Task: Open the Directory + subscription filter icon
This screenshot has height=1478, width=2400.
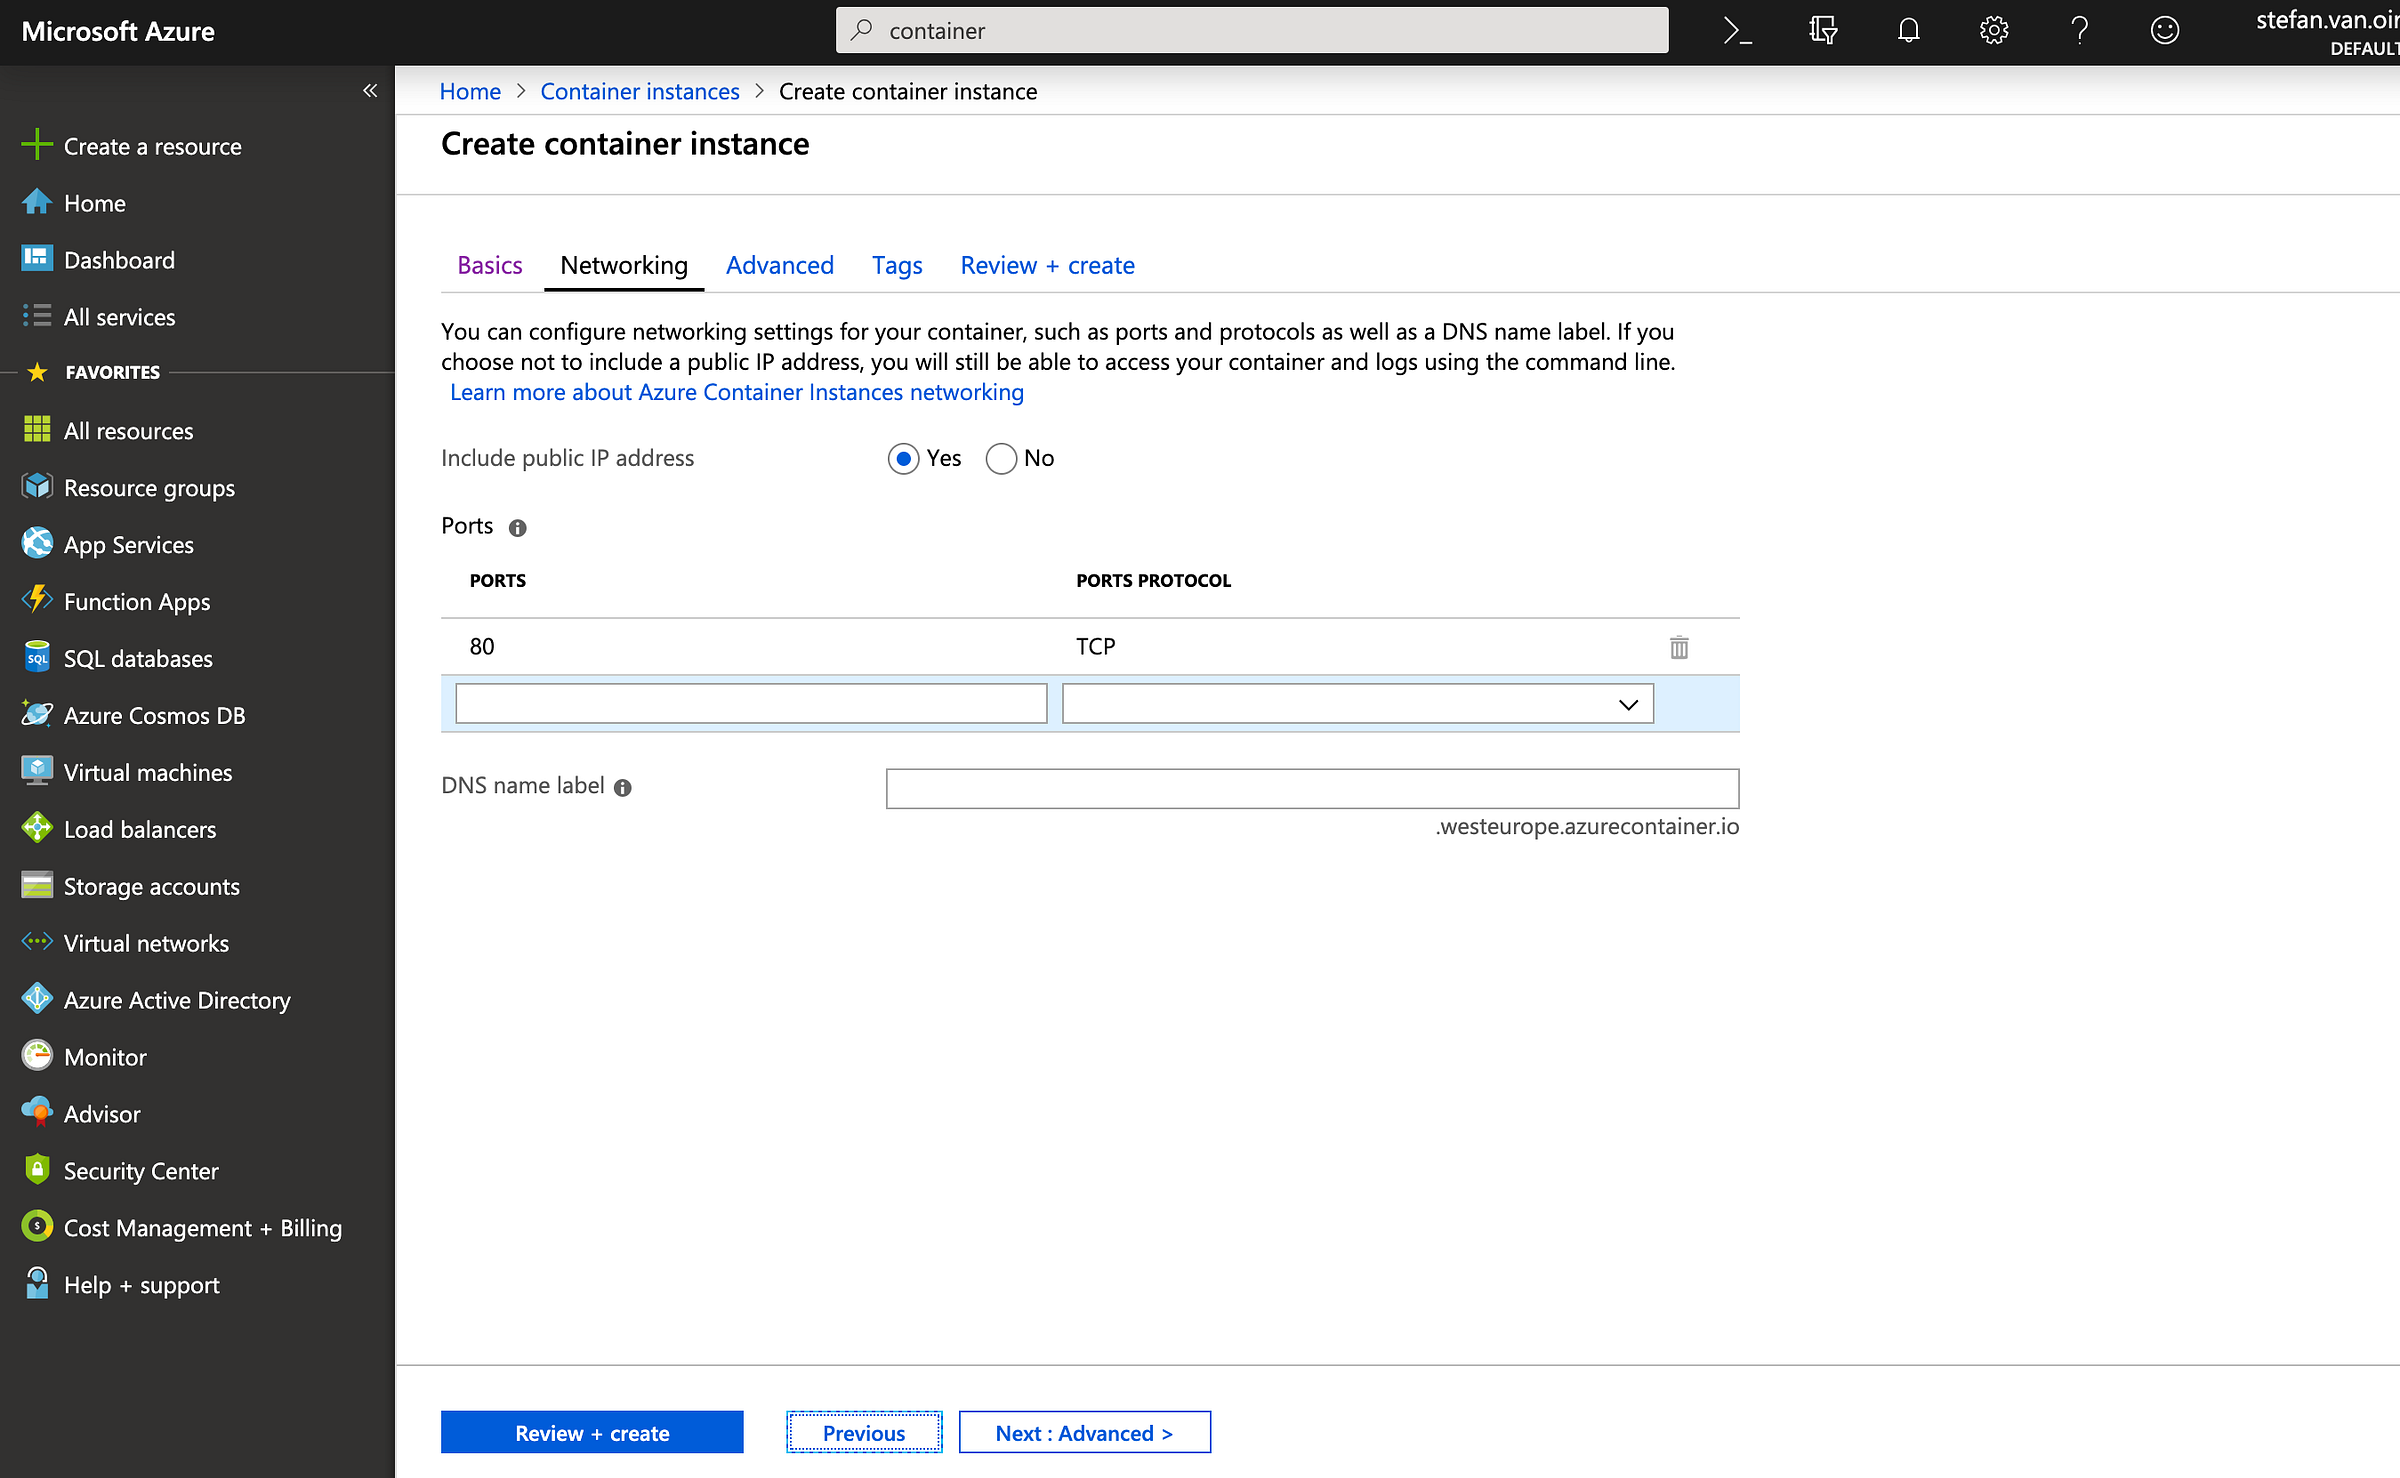Action: pos(1823,31)
